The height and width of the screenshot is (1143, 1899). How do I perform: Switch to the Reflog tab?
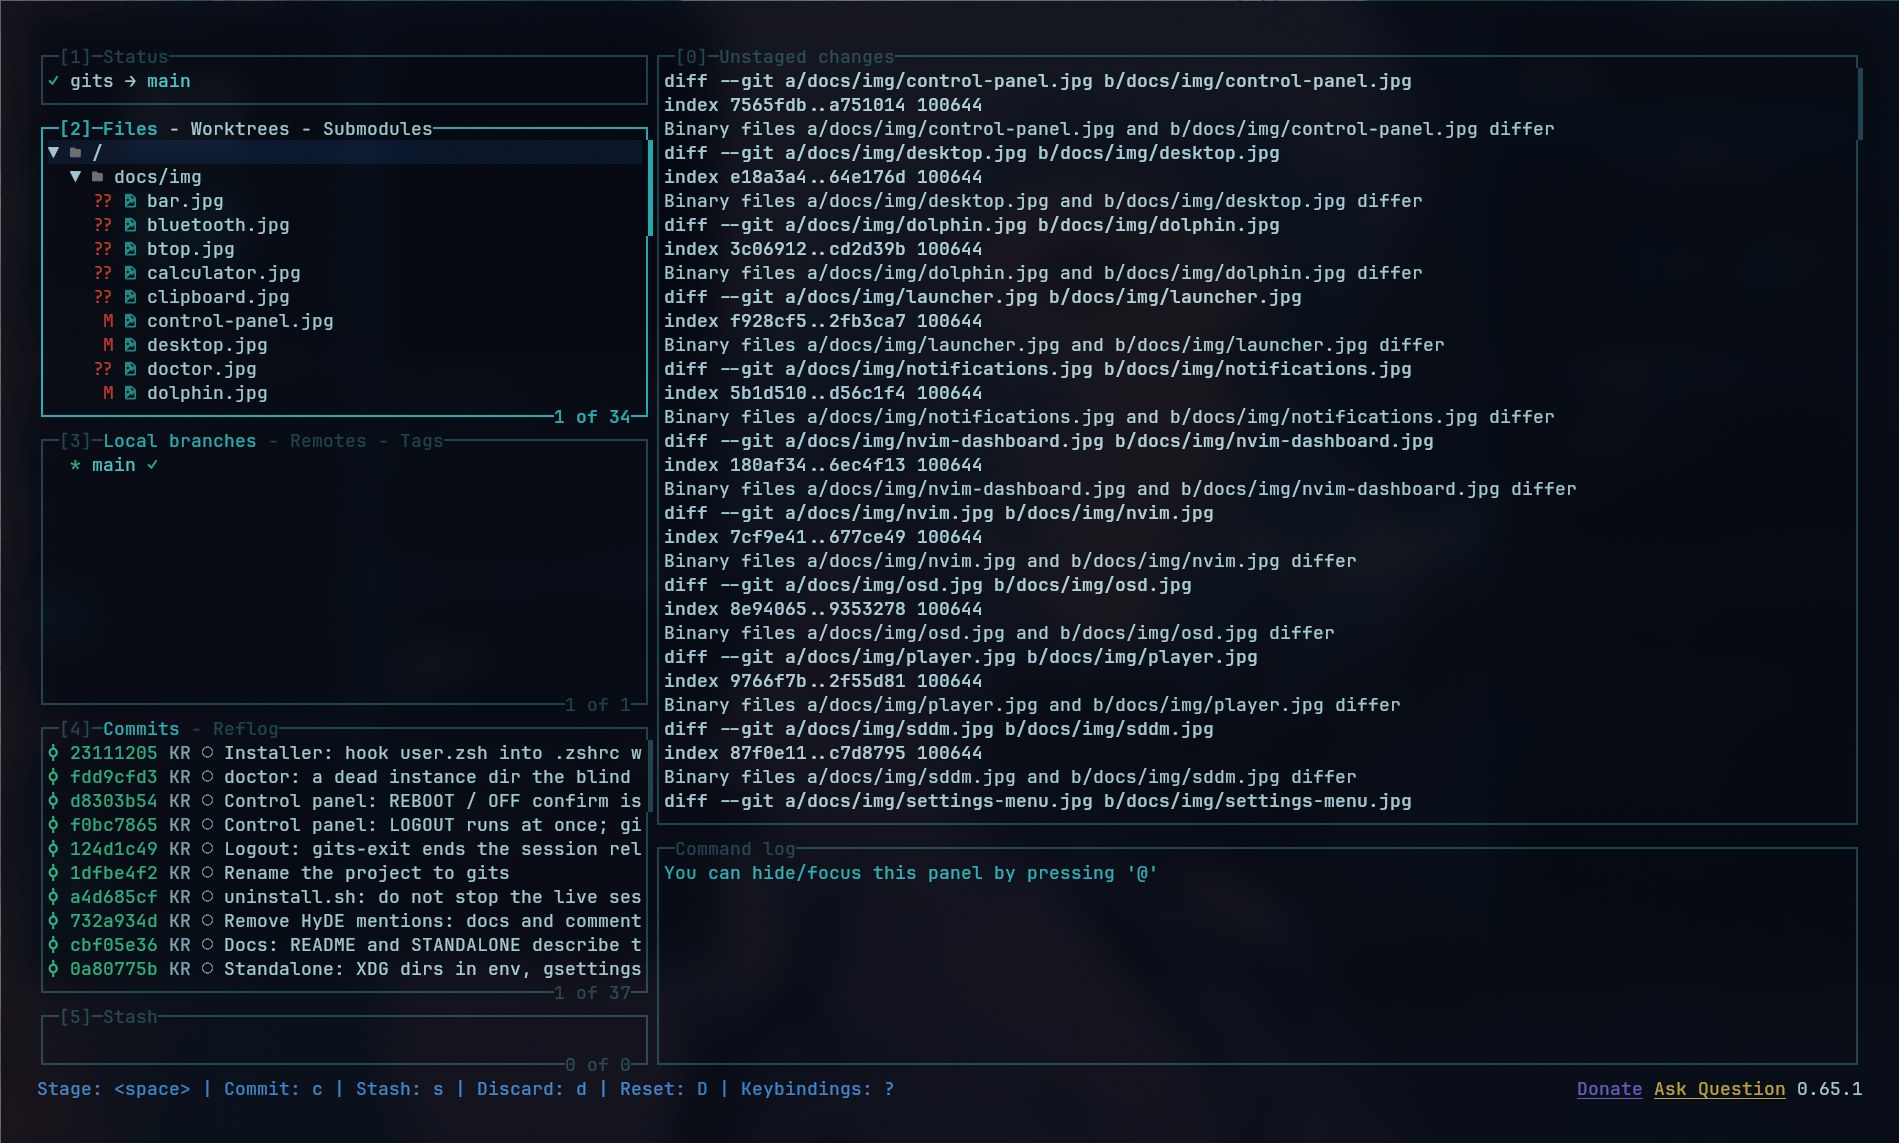[245, 729]
